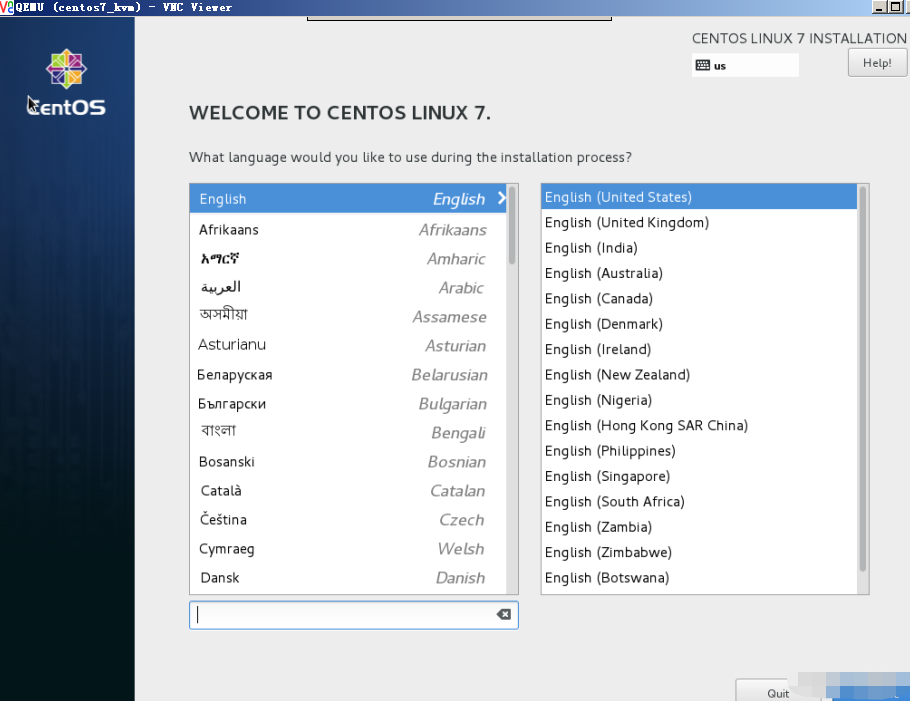The image size is (910, 701).
Task: Select English (United States) locale
Action: [619, 198]
